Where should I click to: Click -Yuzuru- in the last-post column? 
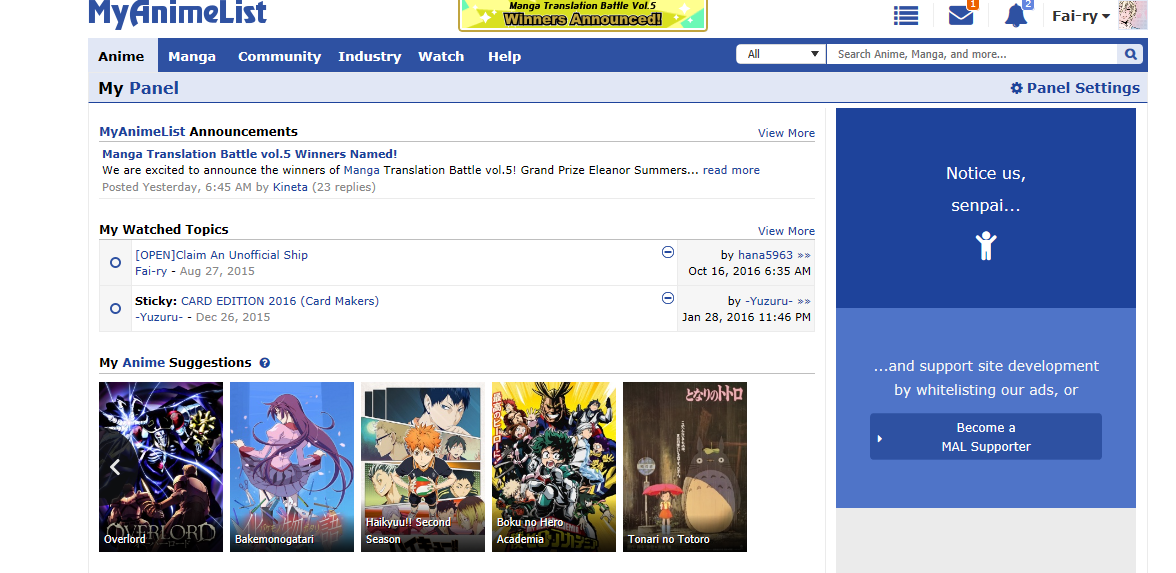[x=769, y=301]
